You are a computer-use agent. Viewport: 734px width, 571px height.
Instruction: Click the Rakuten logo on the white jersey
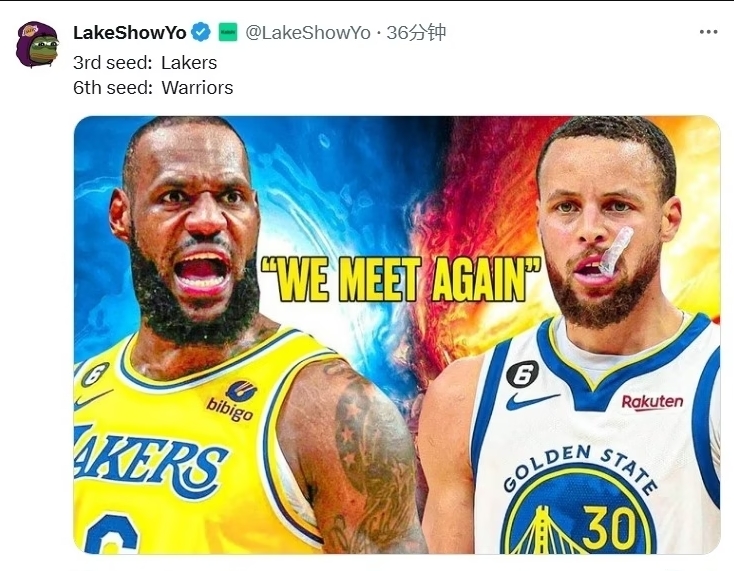pyautogui.click(x=652, y=402)
